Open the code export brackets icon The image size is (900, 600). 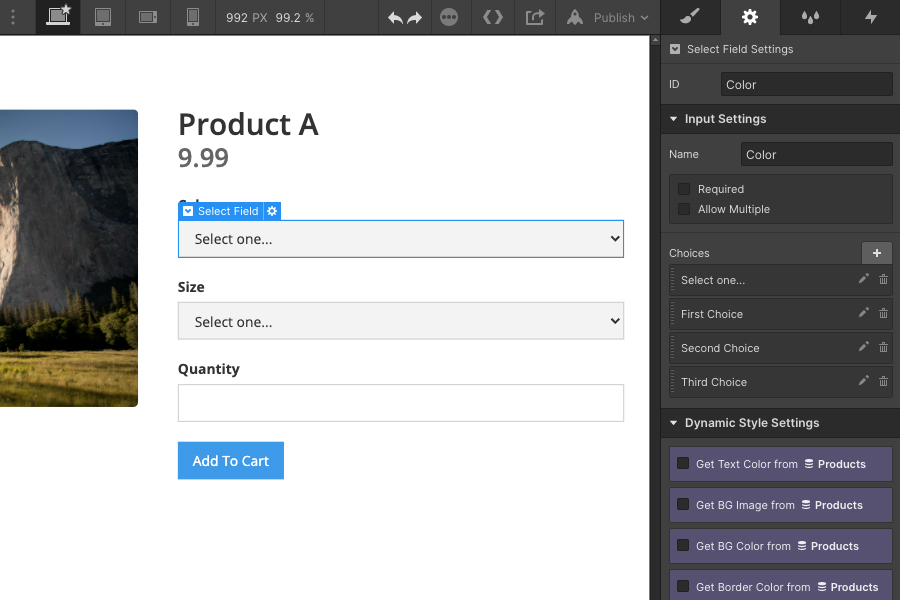coord(492,17)
